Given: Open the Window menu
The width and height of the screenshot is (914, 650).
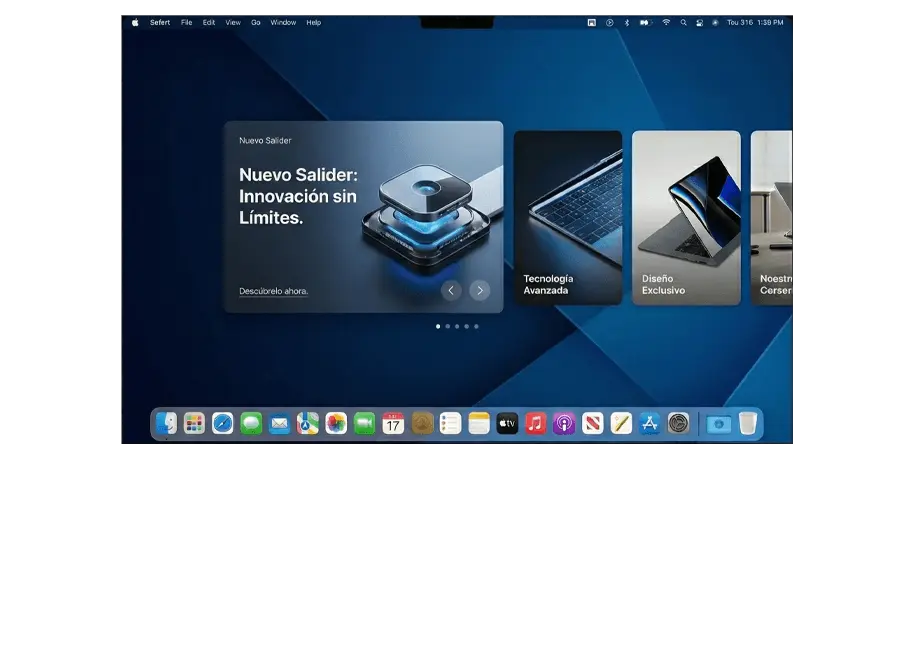Looking at the screenshot, I should [283, 22].
